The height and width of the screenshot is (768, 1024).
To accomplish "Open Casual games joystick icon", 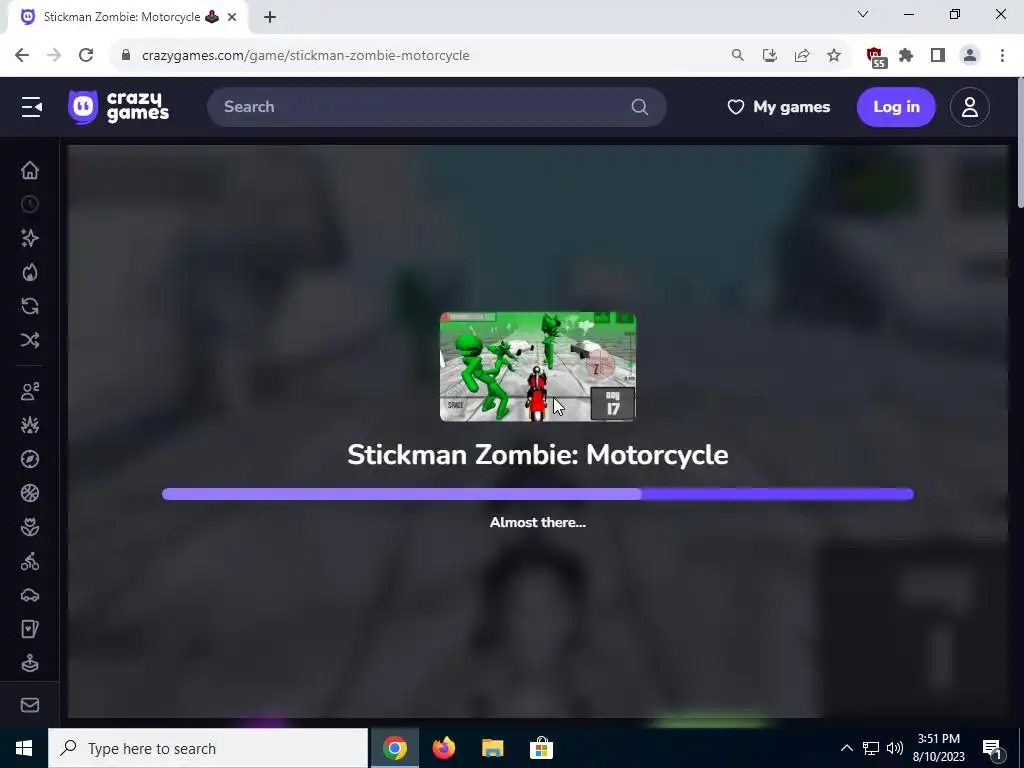I will tap(30, 664).
